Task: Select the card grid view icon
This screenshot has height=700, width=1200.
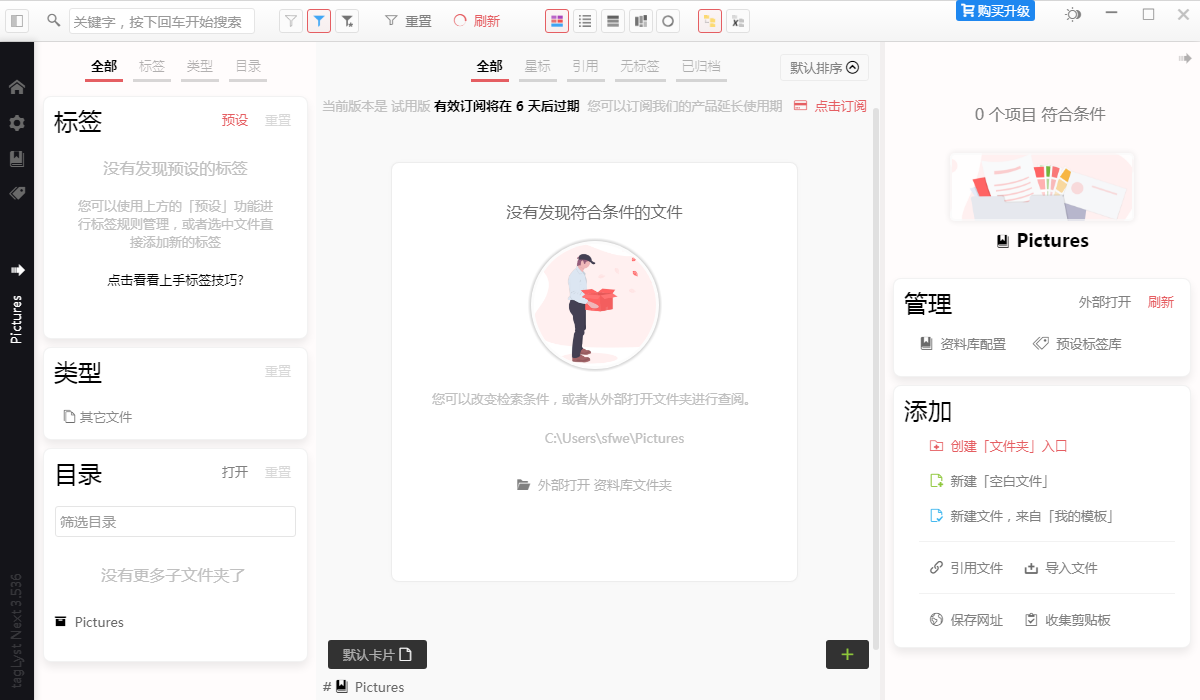Action: pos(557,21)
